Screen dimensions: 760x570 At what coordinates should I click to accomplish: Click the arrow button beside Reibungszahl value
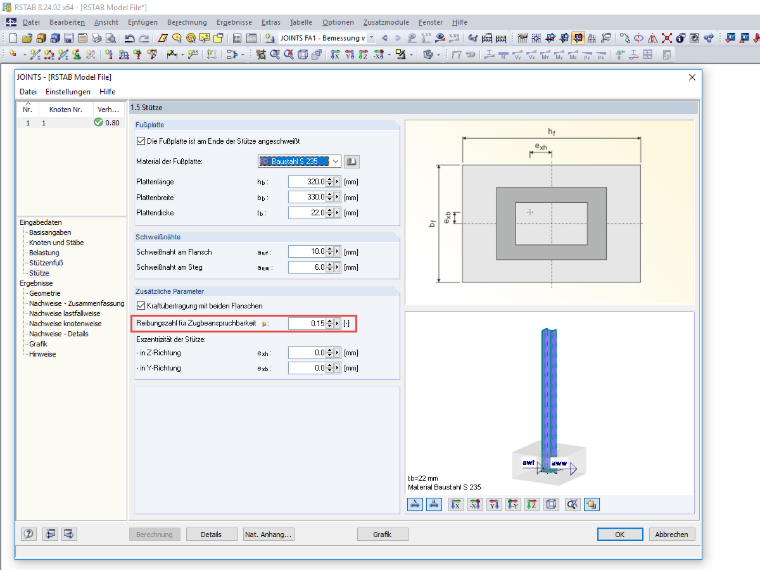point(337,323)
